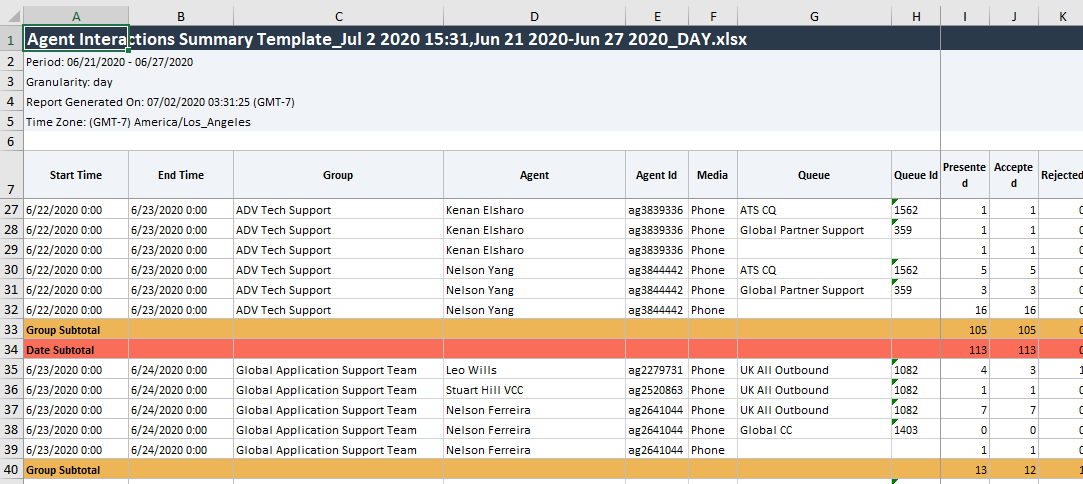Image resolution: width=1083 pixels, height=484 pixels.
Task: Select column G header
Action: [x=814, y=17]
